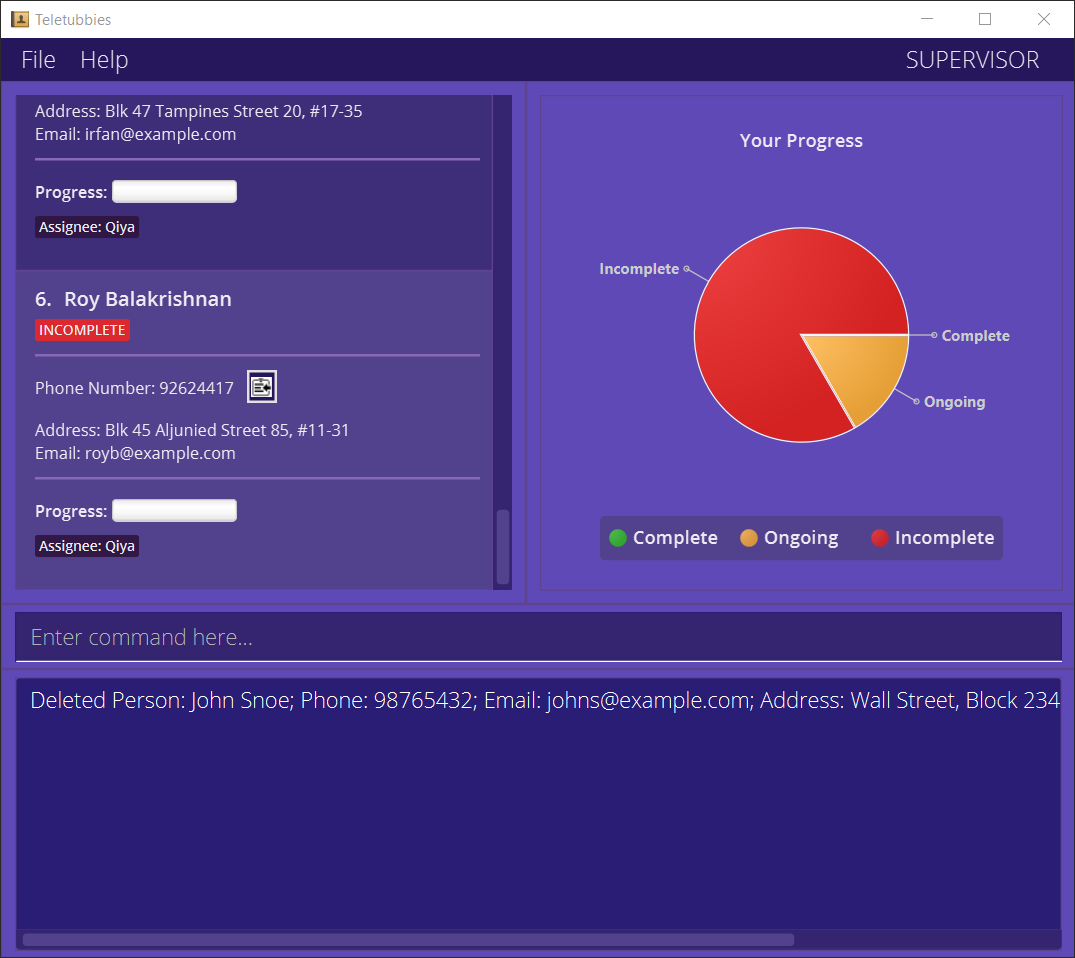
Task: Click Roy Balakrishnan's progress bar
Action: (174, 511)
